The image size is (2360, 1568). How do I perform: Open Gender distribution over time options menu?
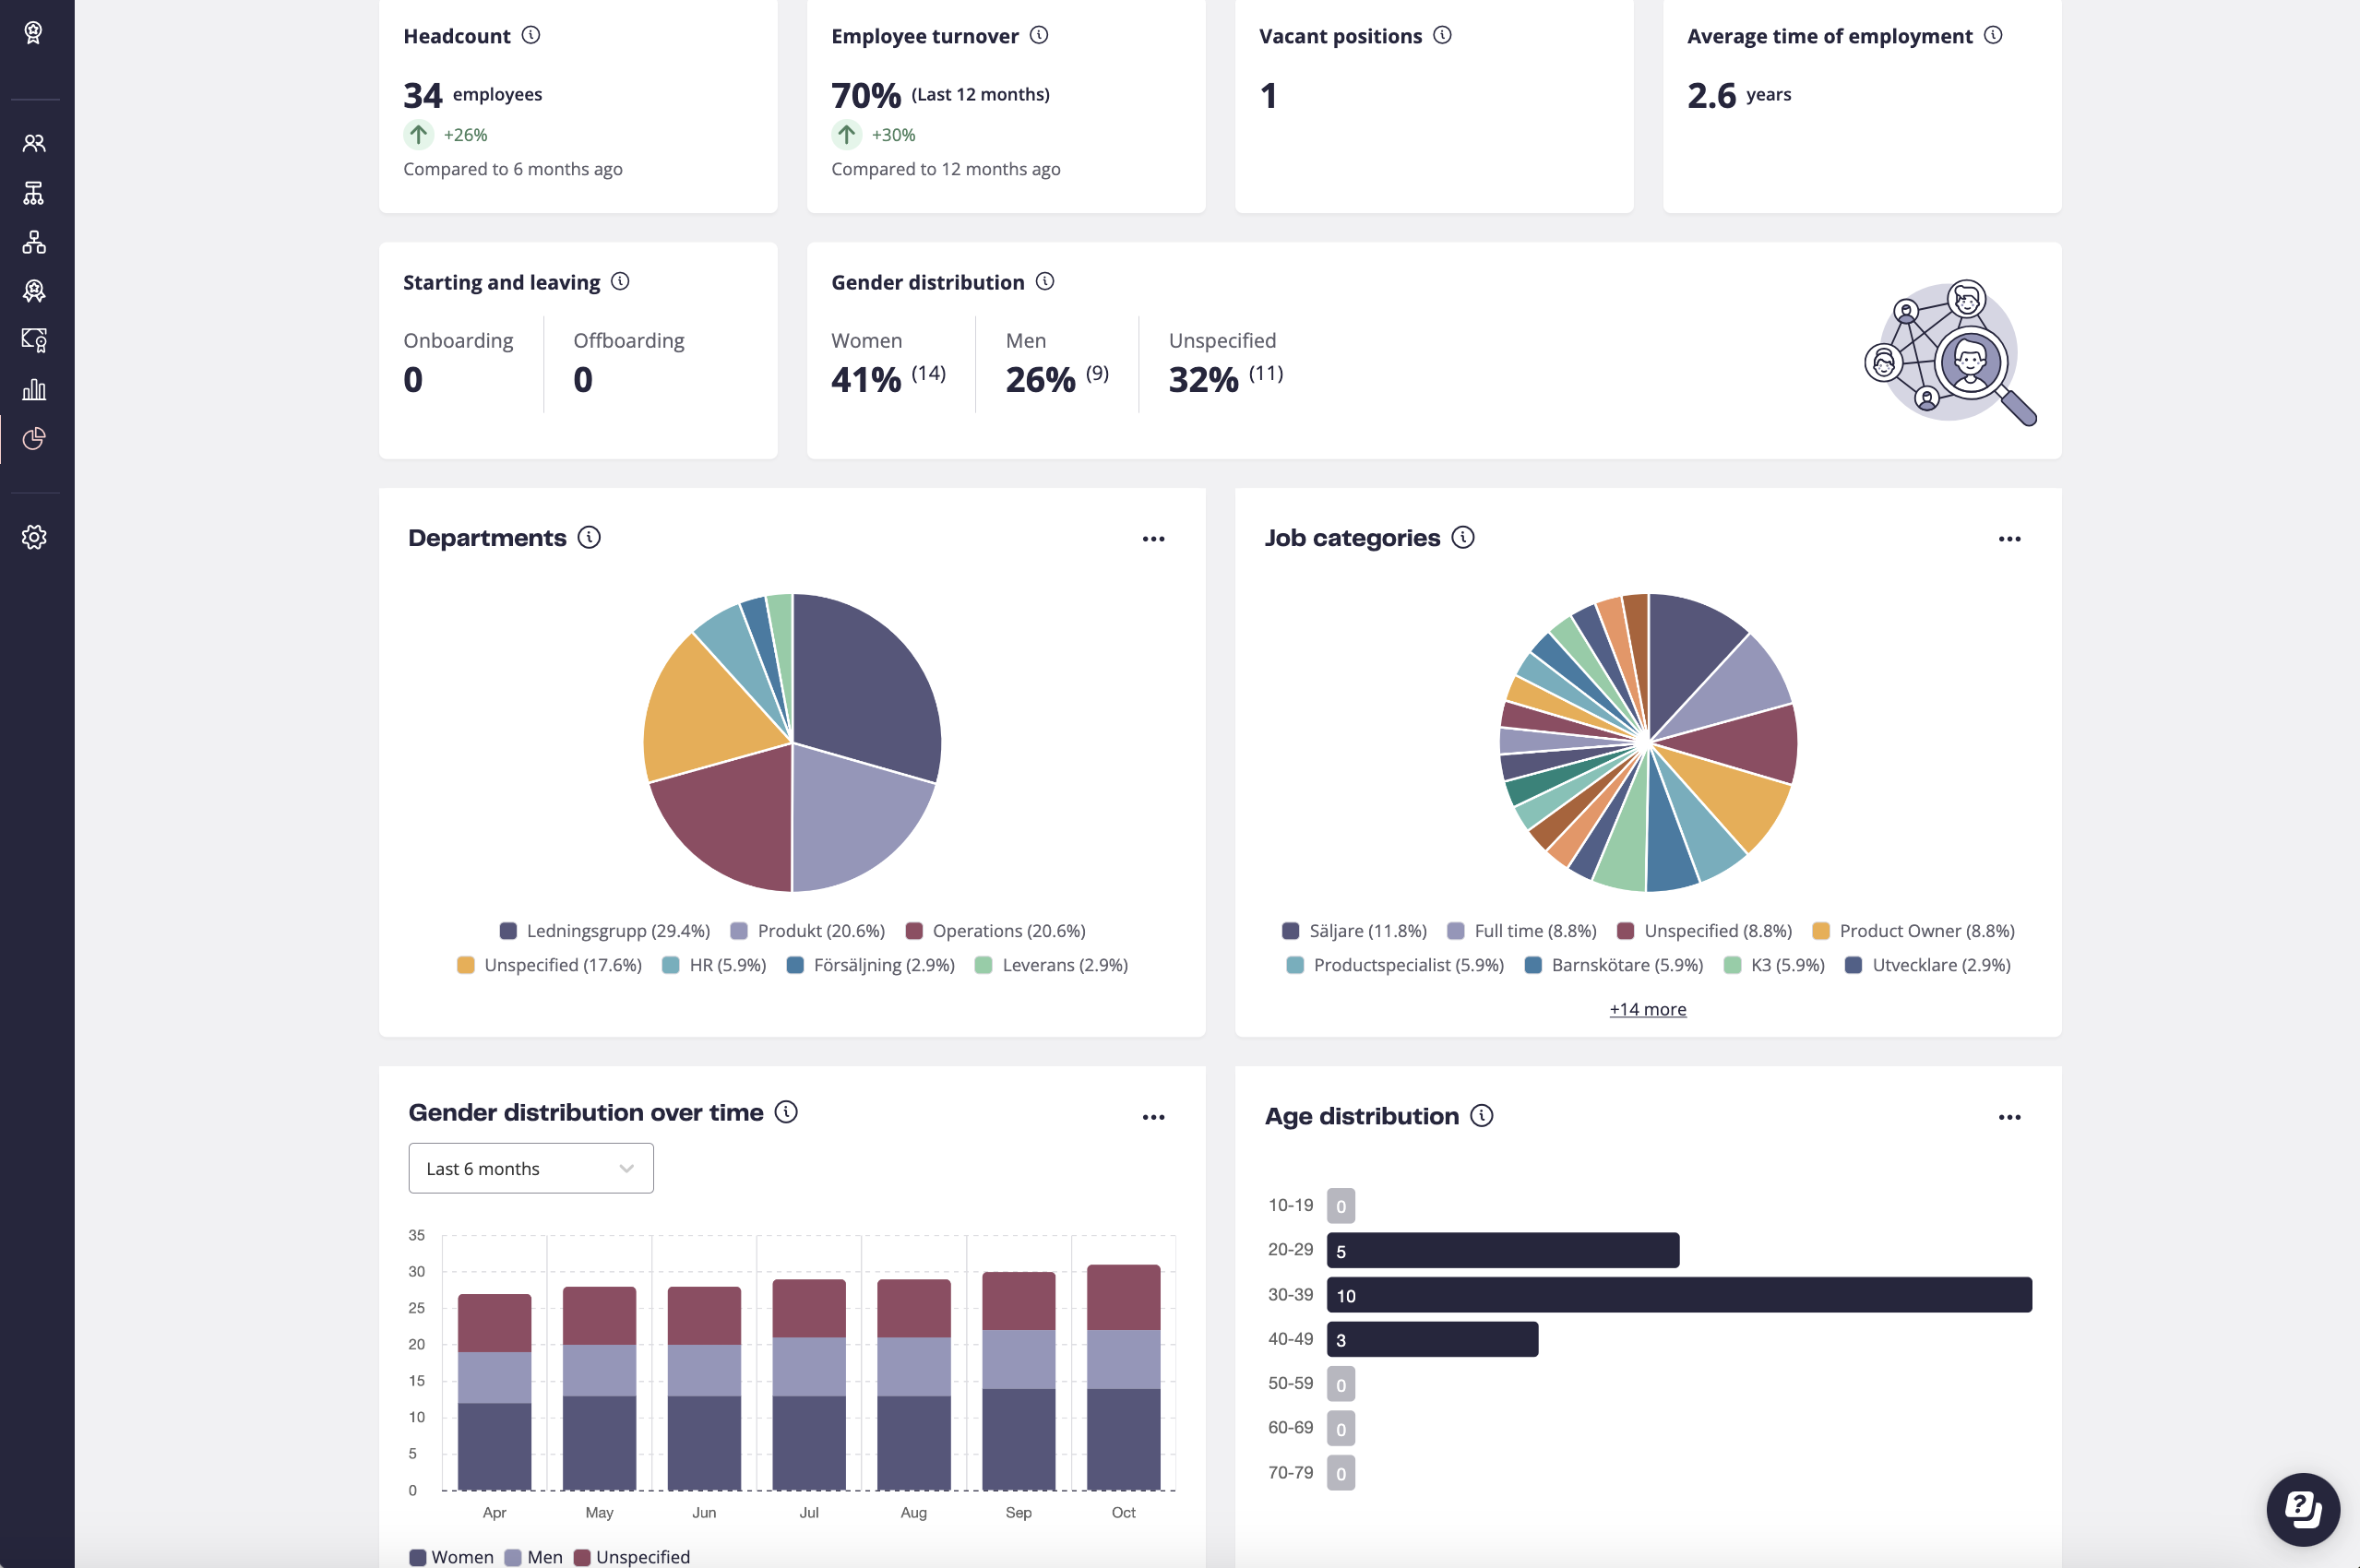(1153, 1117)
